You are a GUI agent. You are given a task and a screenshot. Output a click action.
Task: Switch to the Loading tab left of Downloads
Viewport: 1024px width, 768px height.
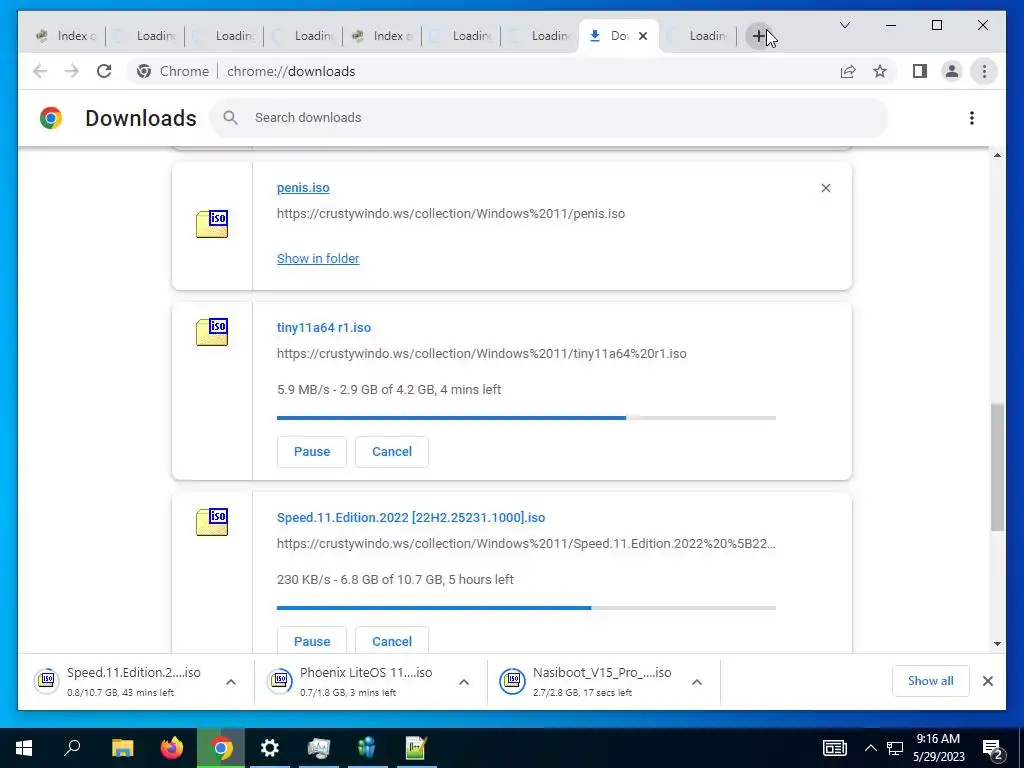(x=541, y=36)
